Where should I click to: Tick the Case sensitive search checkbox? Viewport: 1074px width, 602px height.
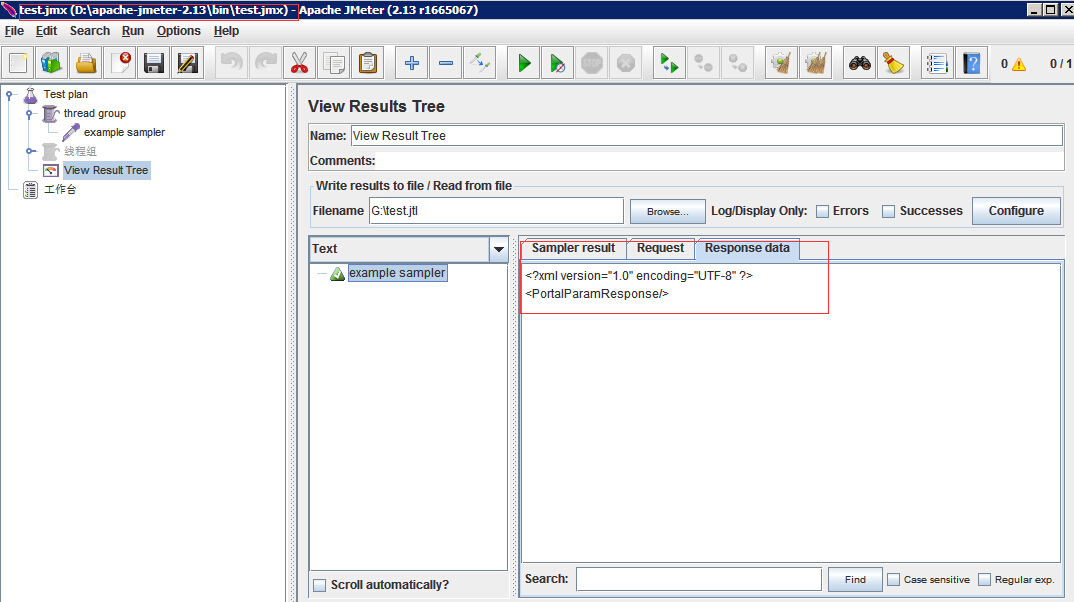894,580
